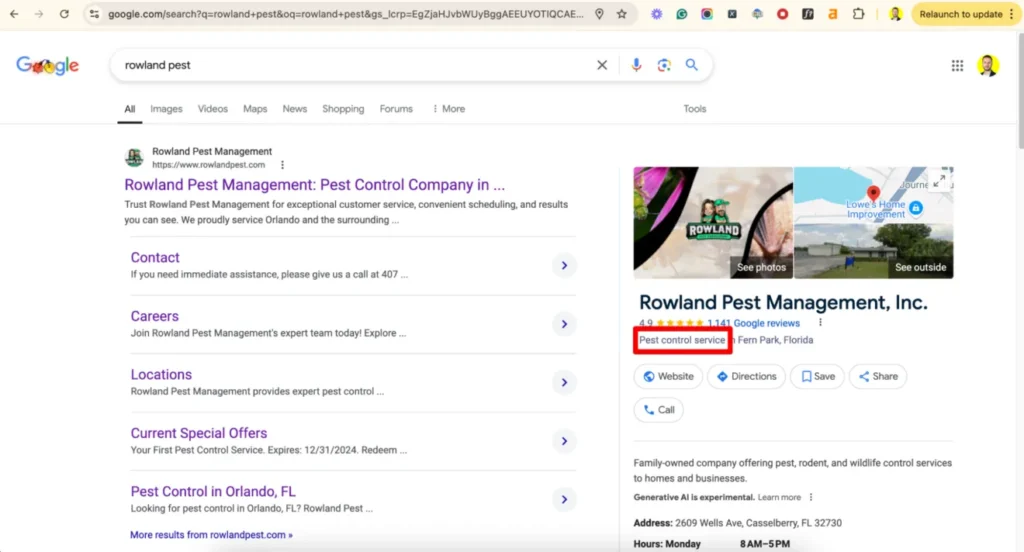Click the Directions button
This screenshot has width=1024, height=552.
(x=746, y=377)
